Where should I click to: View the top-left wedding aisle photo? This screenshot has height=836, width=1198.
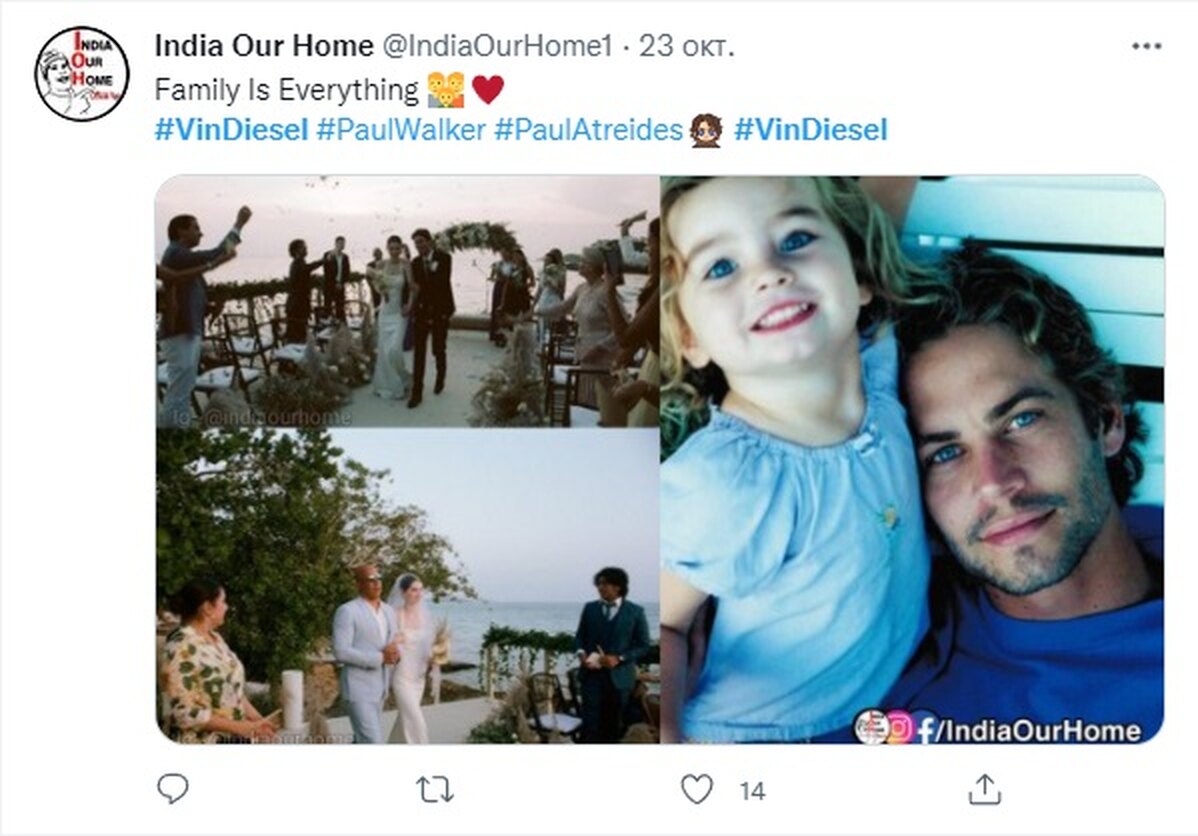coord(407,301)
